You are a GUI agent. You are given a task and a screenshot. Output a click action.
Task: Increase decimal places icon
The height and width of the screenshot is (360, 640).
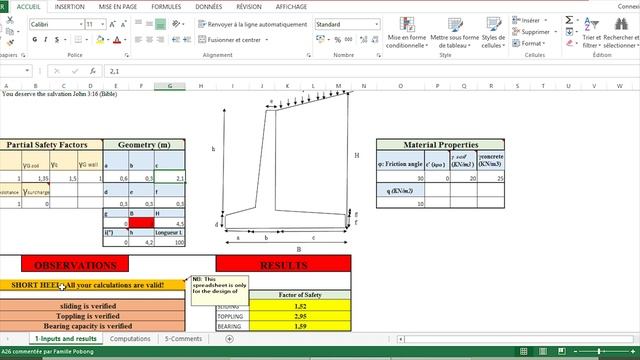364,40
